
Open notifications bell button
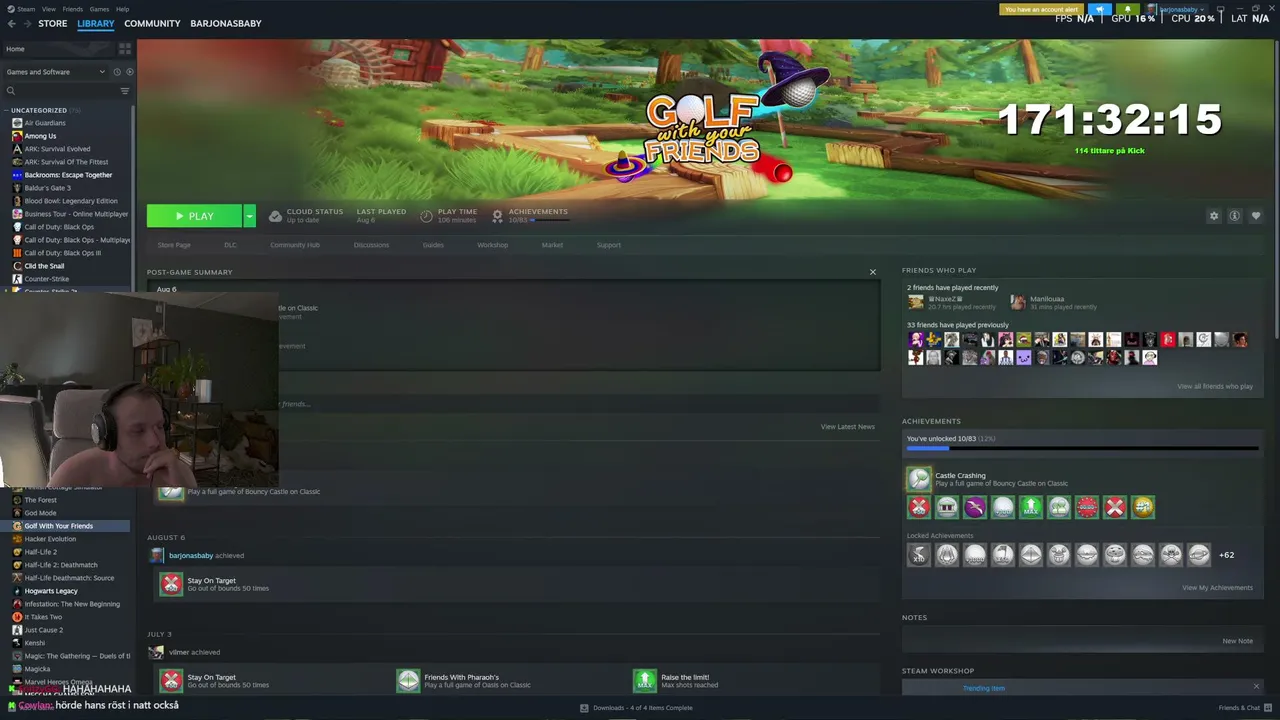1128,10
